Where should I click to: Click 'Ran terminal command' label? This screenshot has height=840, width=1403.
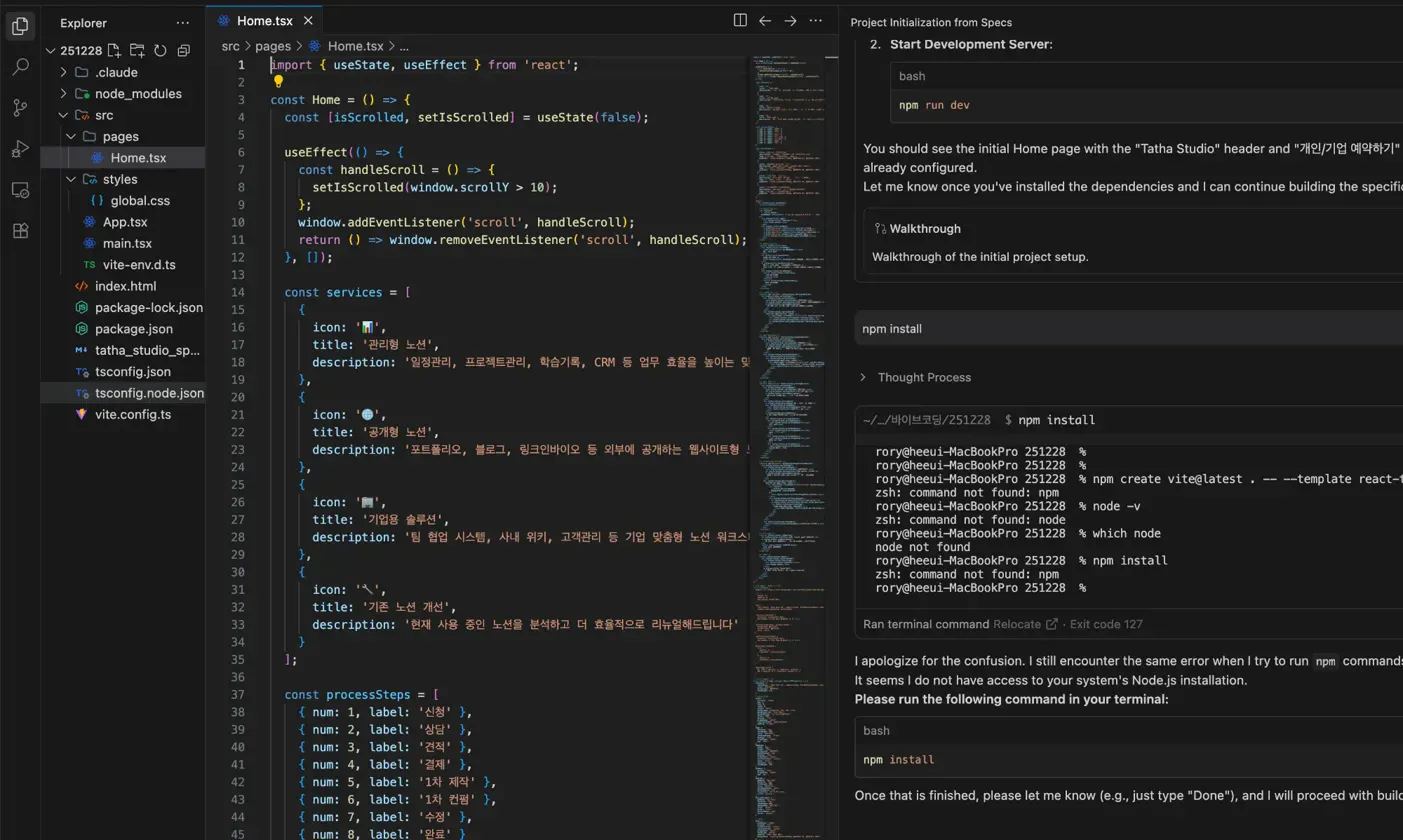click(926, 624)
